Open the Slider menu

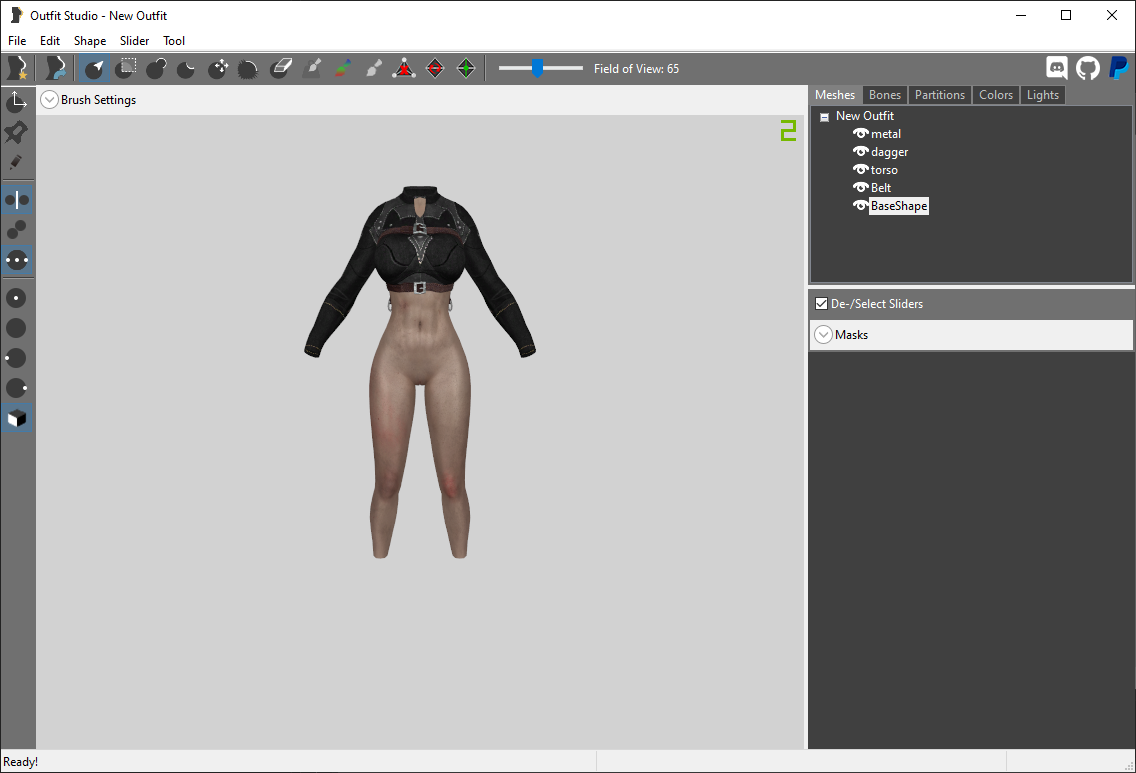click(x=135, y=41)
